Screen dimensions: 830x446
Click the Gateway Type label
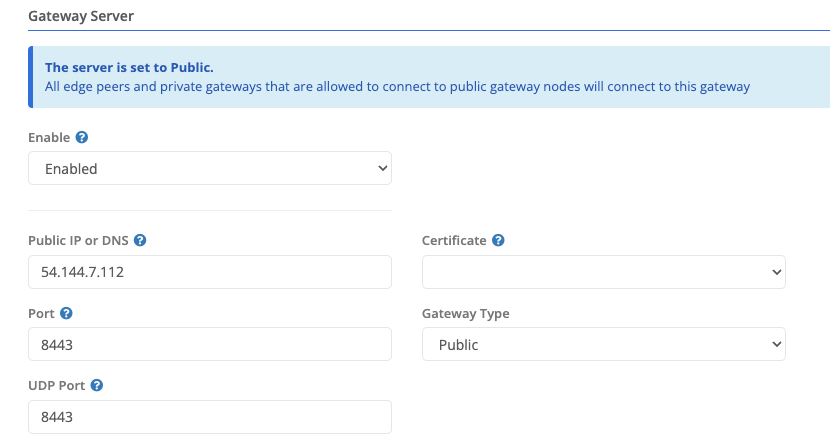465,313
